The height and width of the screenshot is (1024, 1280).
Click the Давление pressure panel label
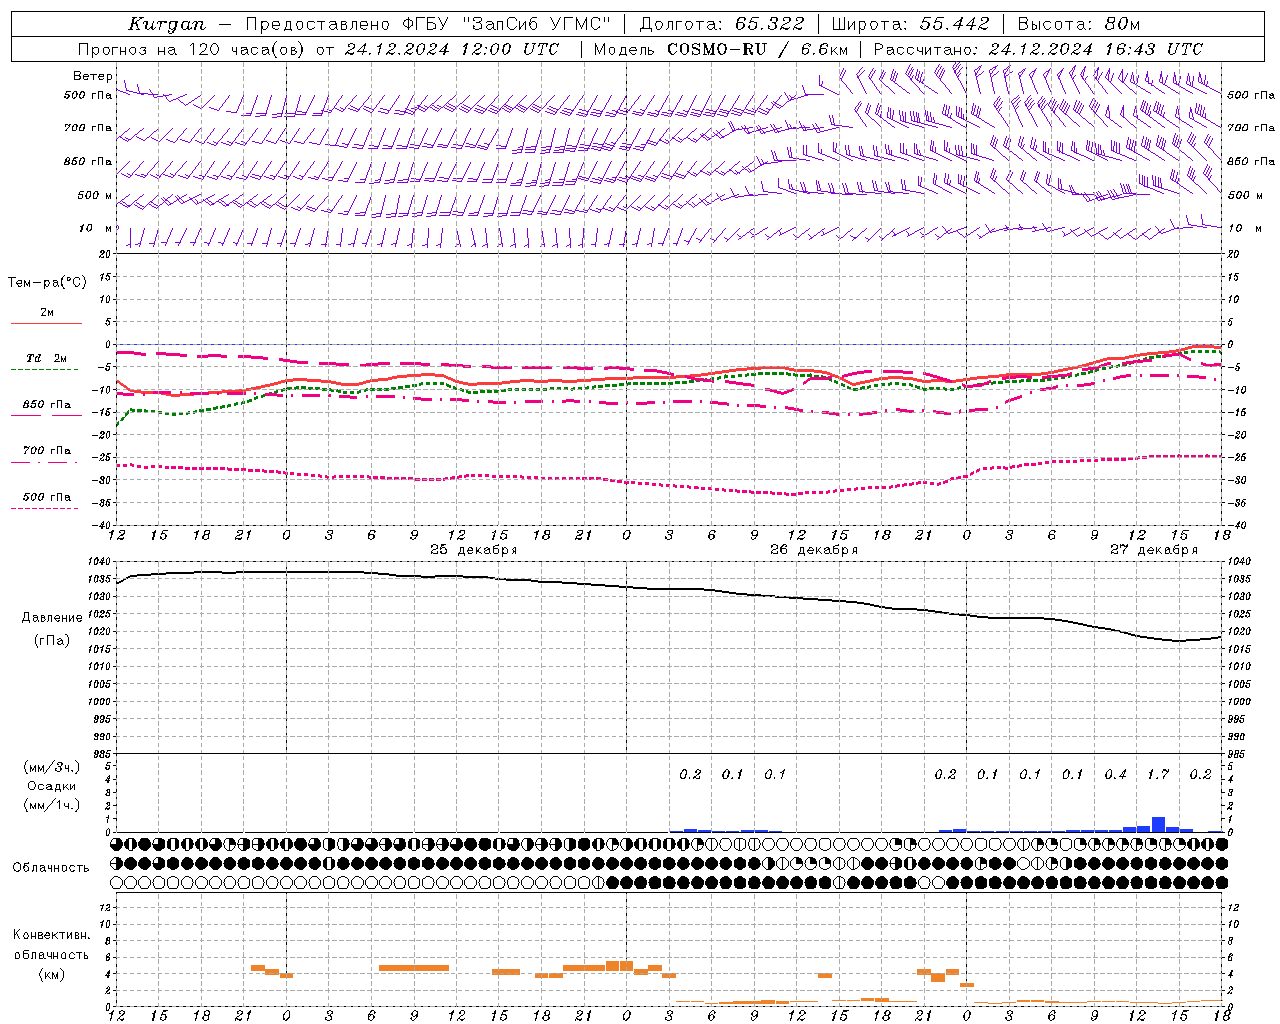point(52,618)
